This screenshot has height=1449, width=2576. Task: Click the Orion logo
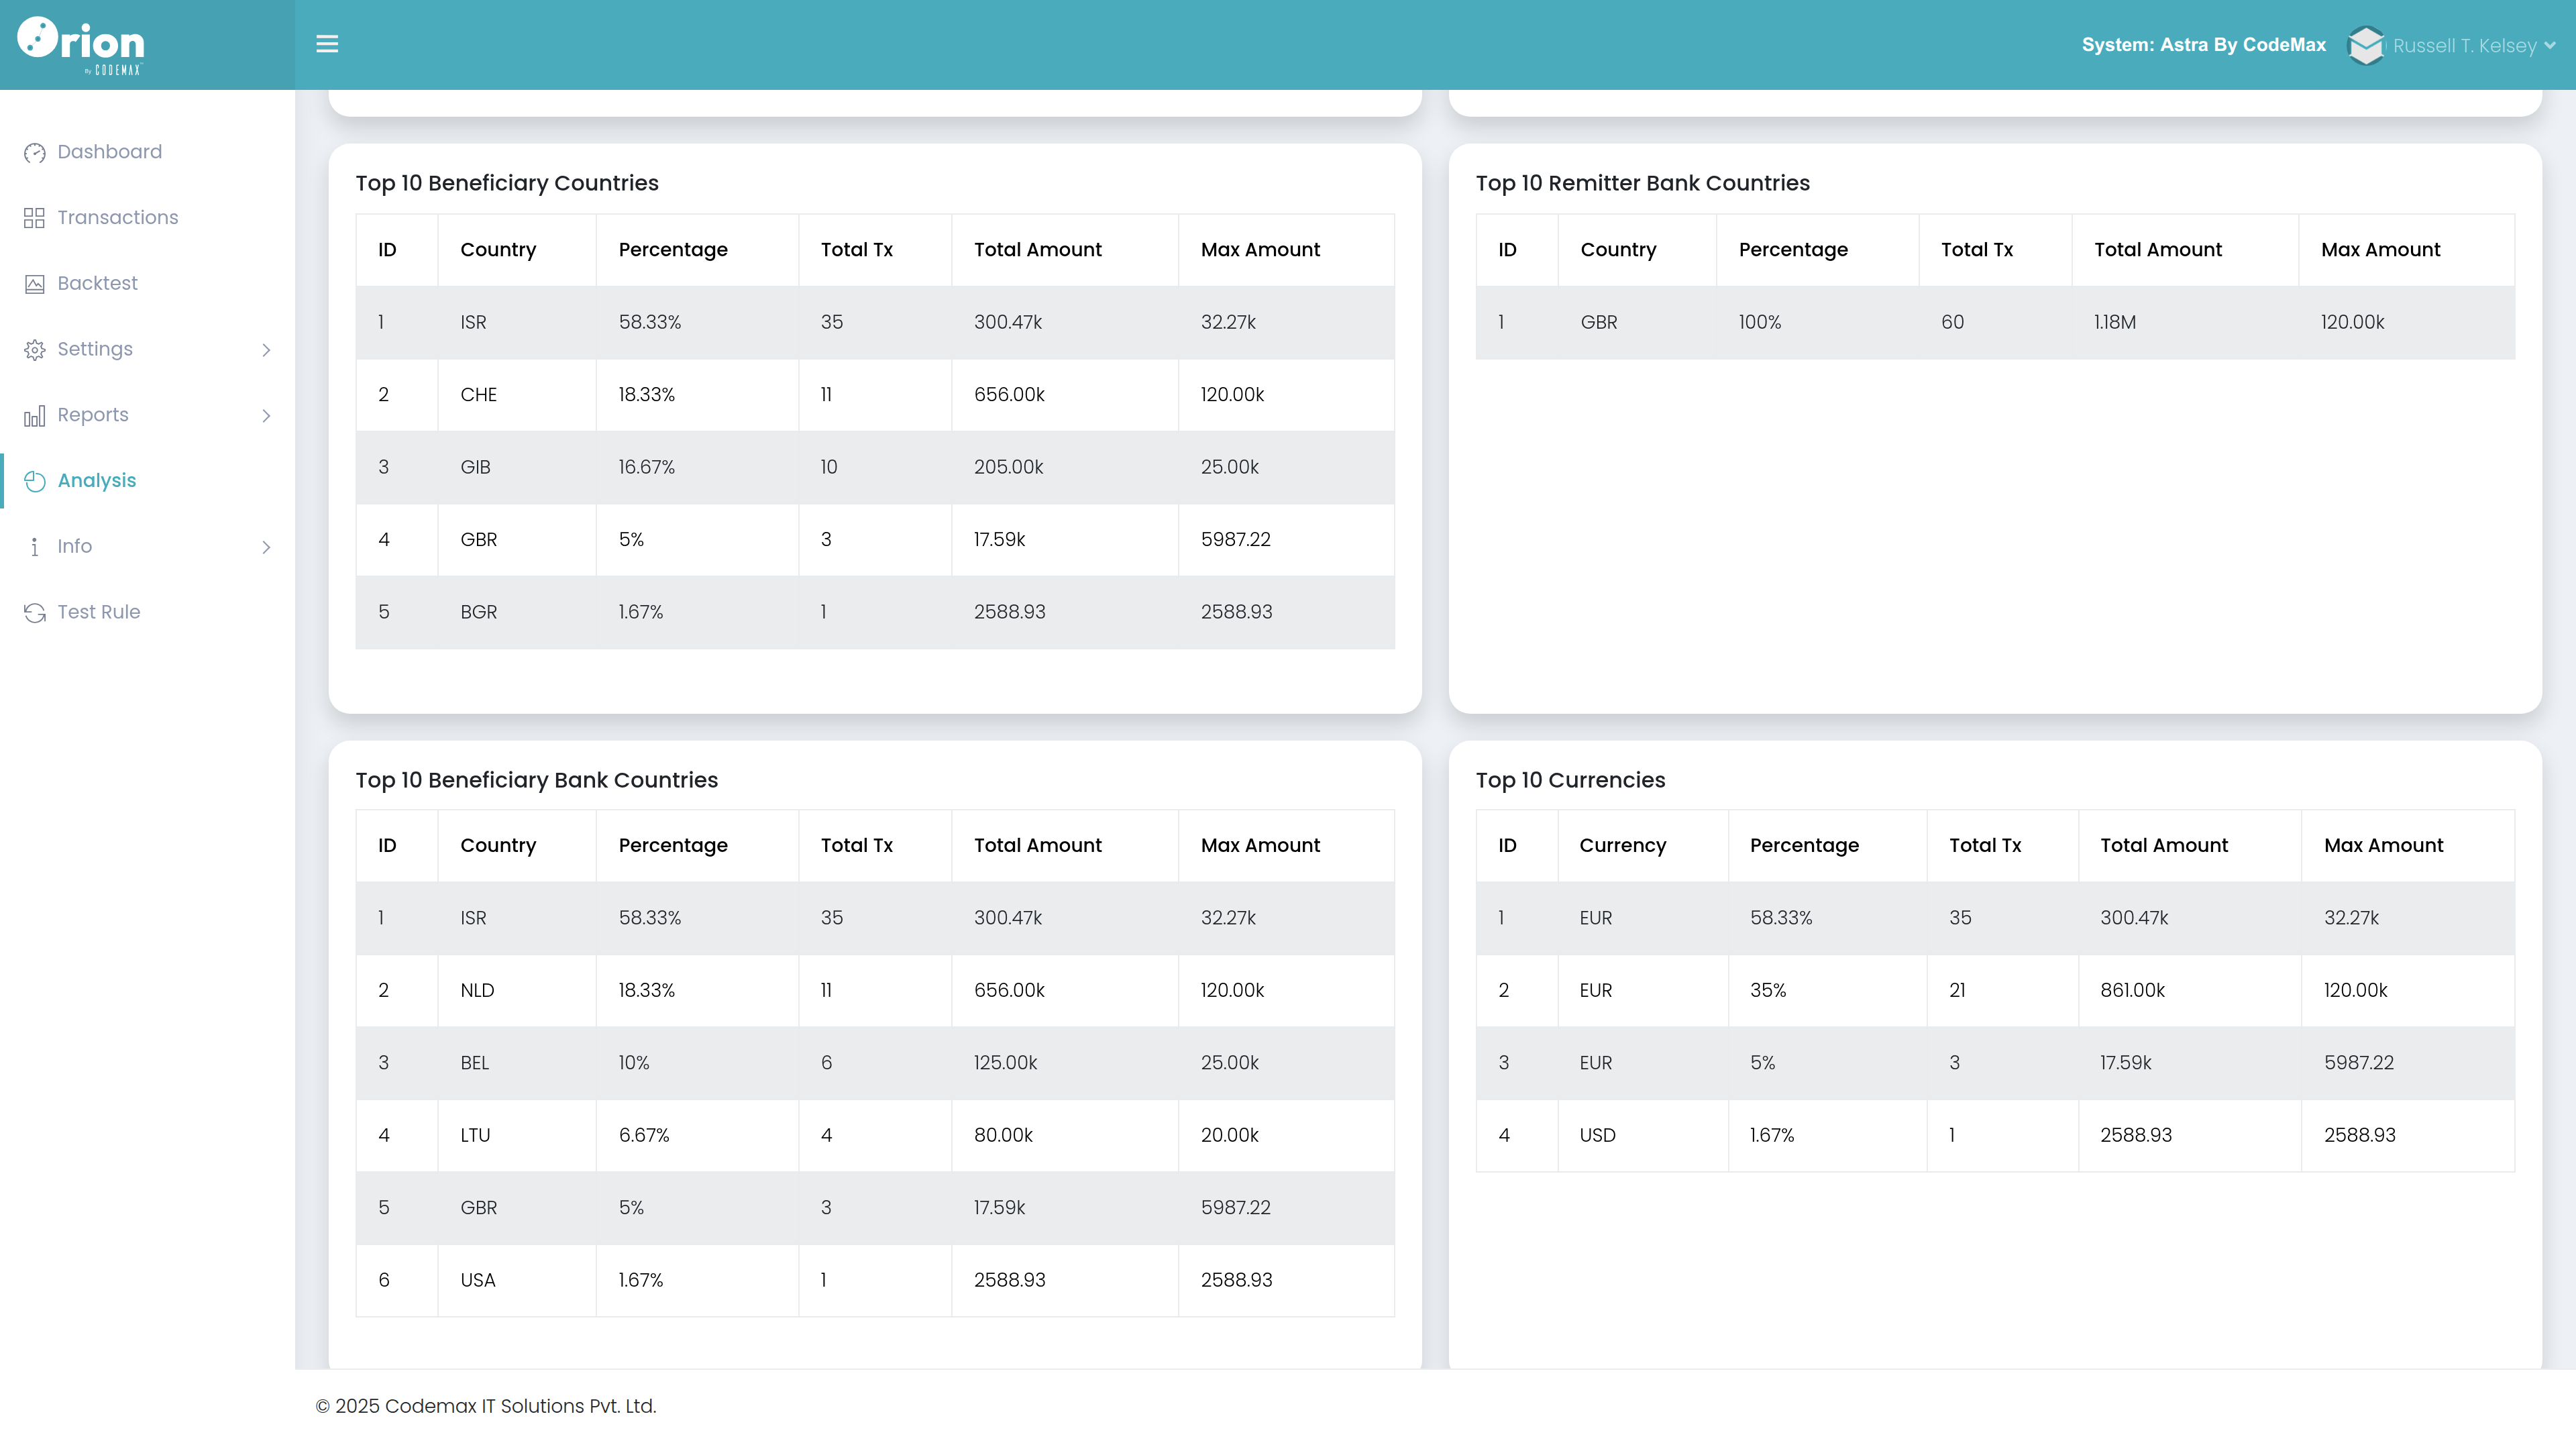81,44
